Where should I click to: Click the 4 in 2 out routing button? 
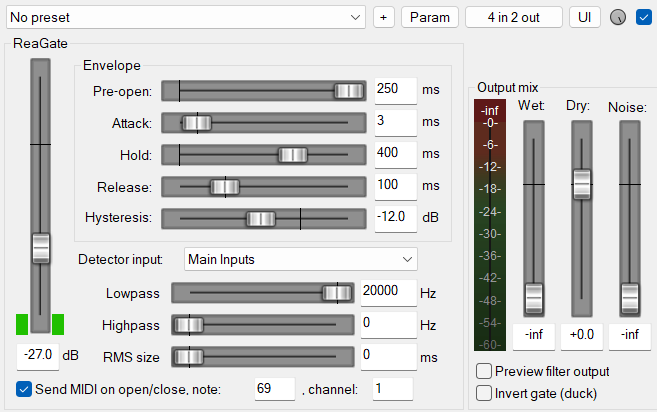[514, 18]
